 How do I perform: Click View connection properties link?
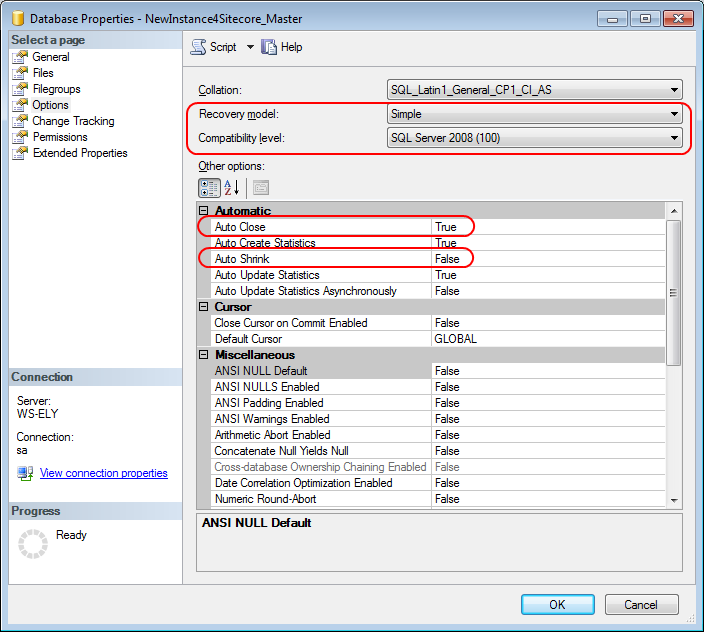click(x=103, y=473)
